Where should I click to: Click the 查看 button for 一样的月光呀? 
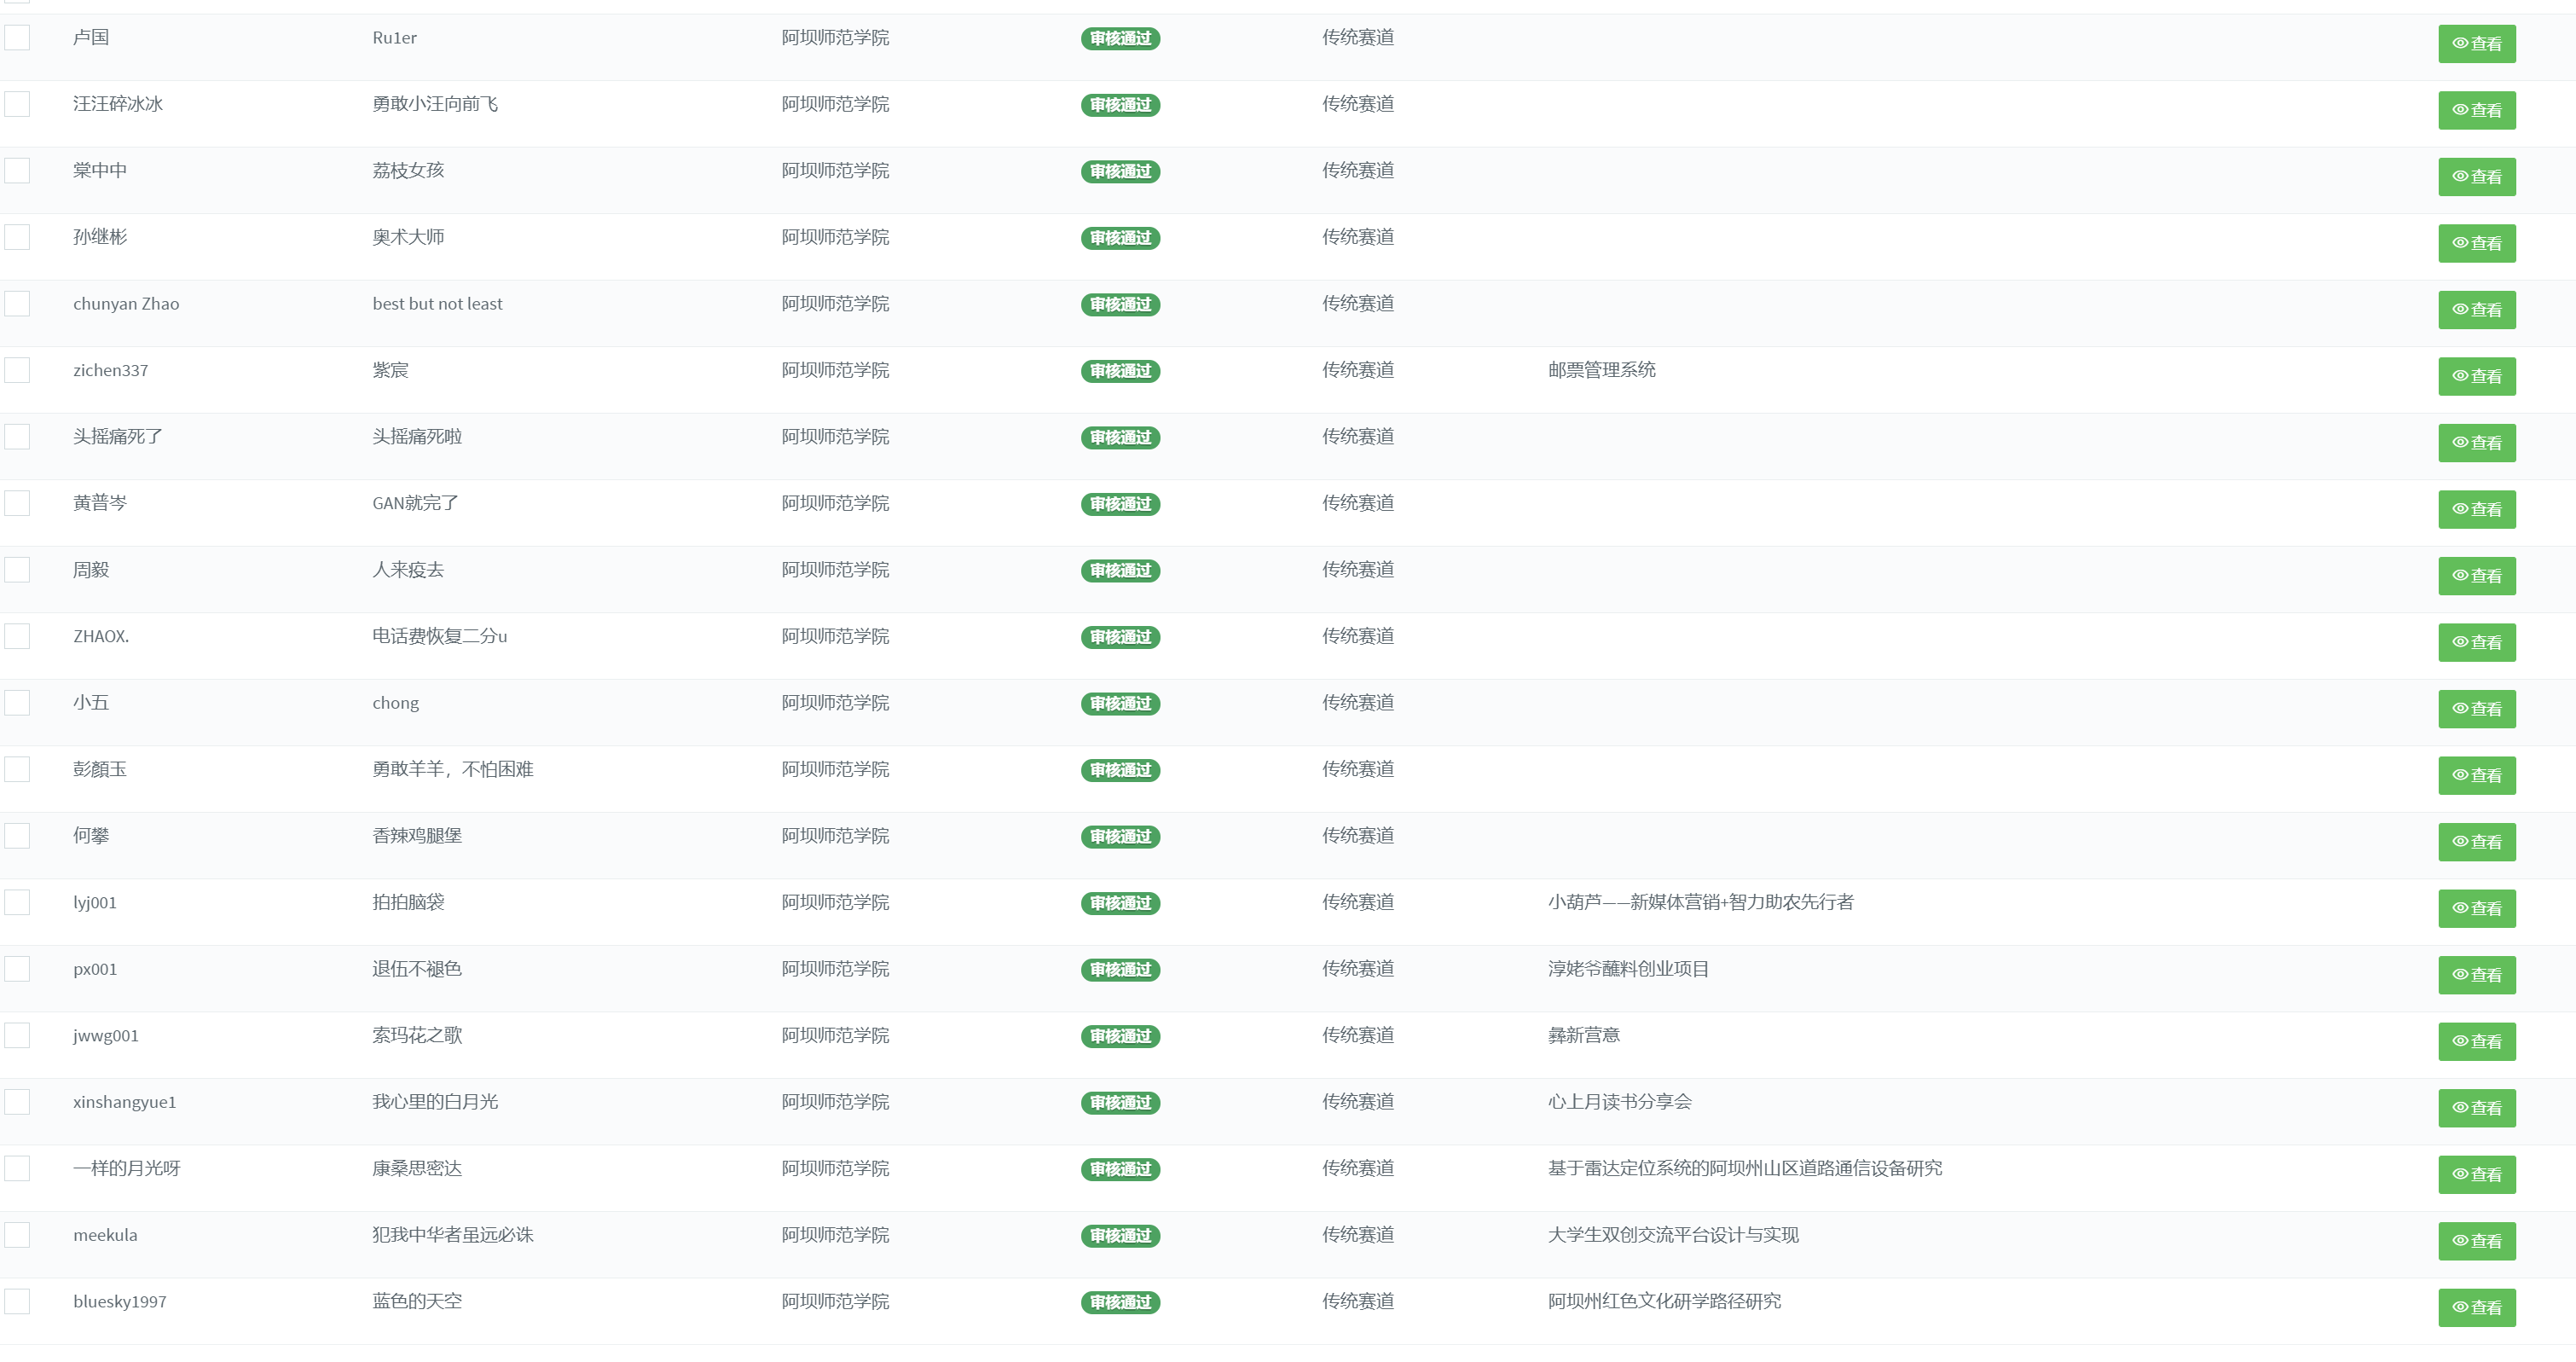point(2476,1175)
